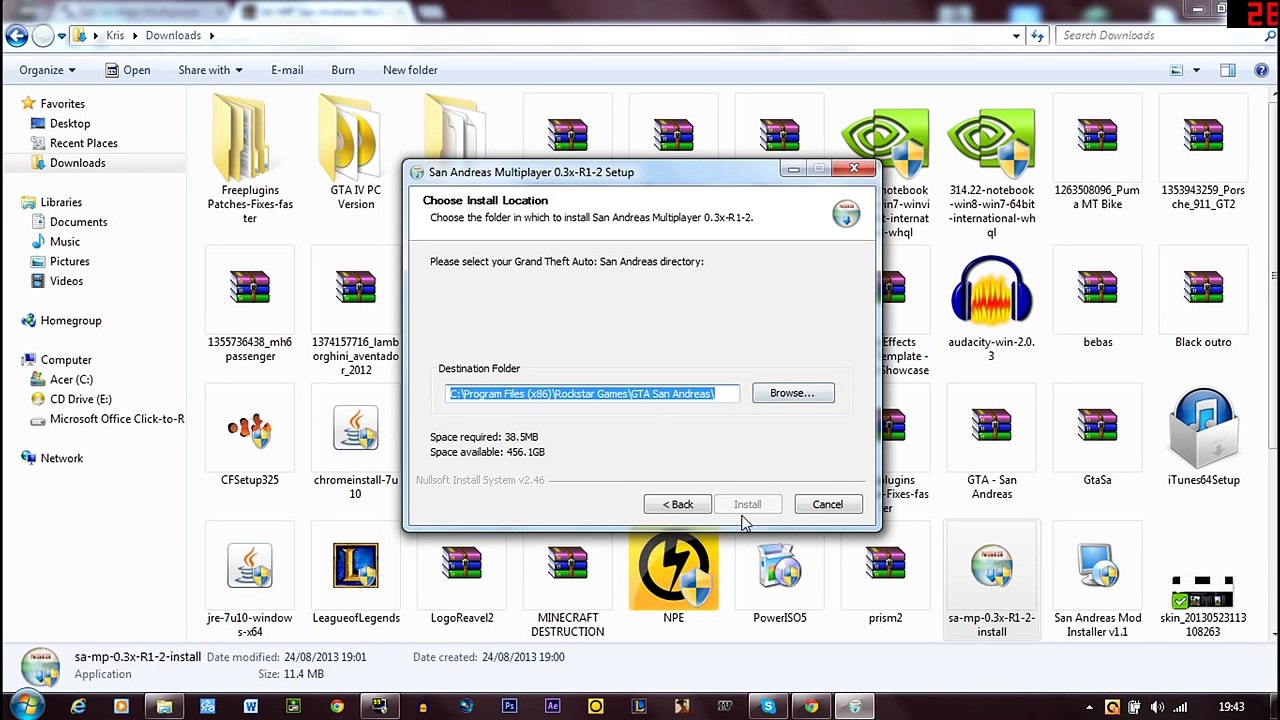Select the 1353943259_Porsche_911_GT2 archive
The width and height of the screenshot is (1280, 720).
point(1203,153)
